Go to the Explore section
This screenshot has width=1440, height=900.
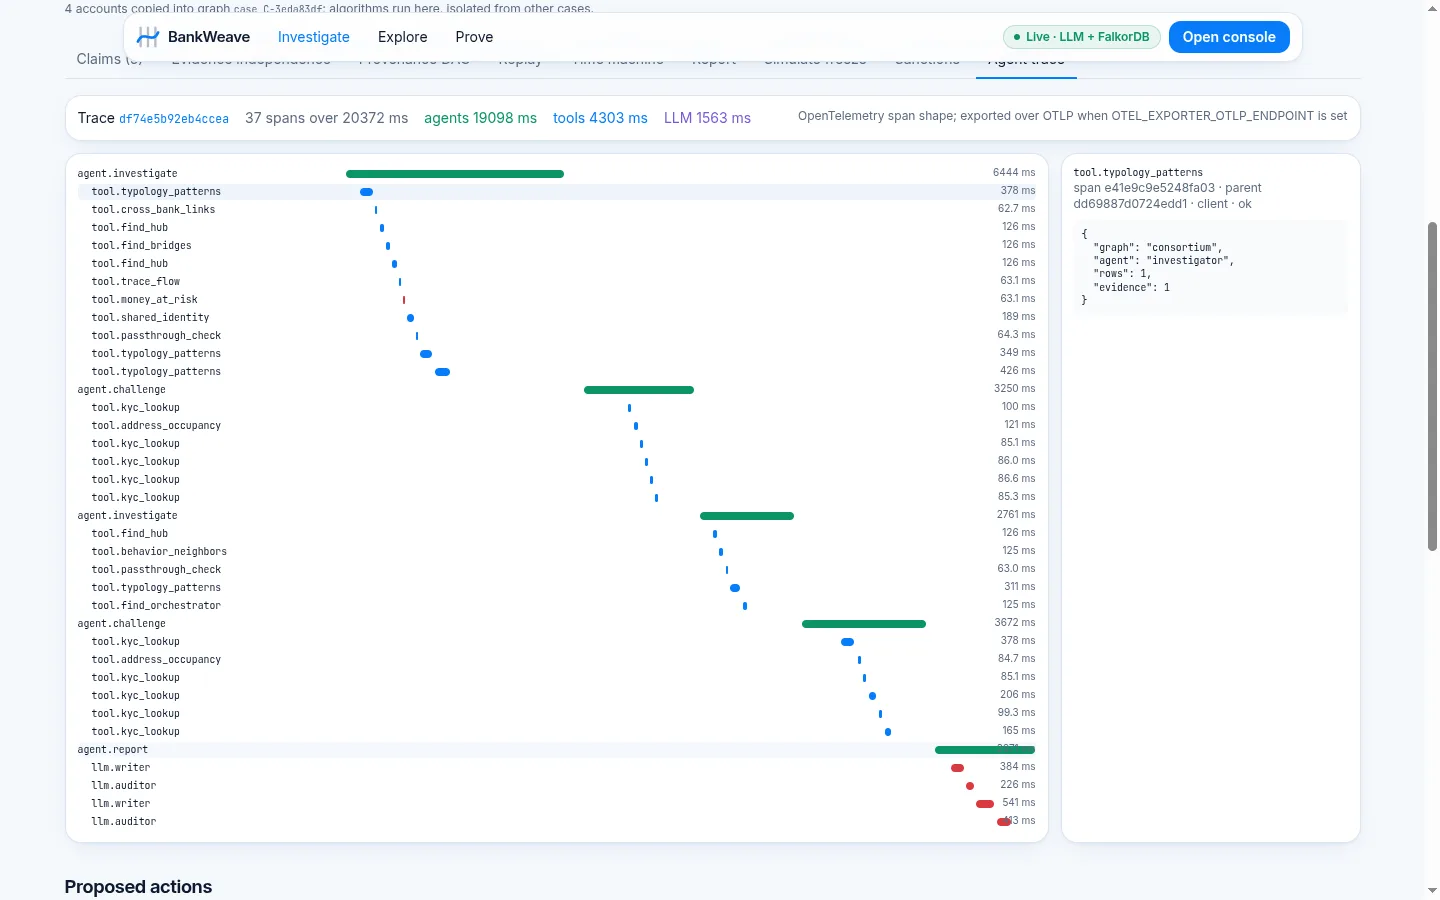point(402,37)
